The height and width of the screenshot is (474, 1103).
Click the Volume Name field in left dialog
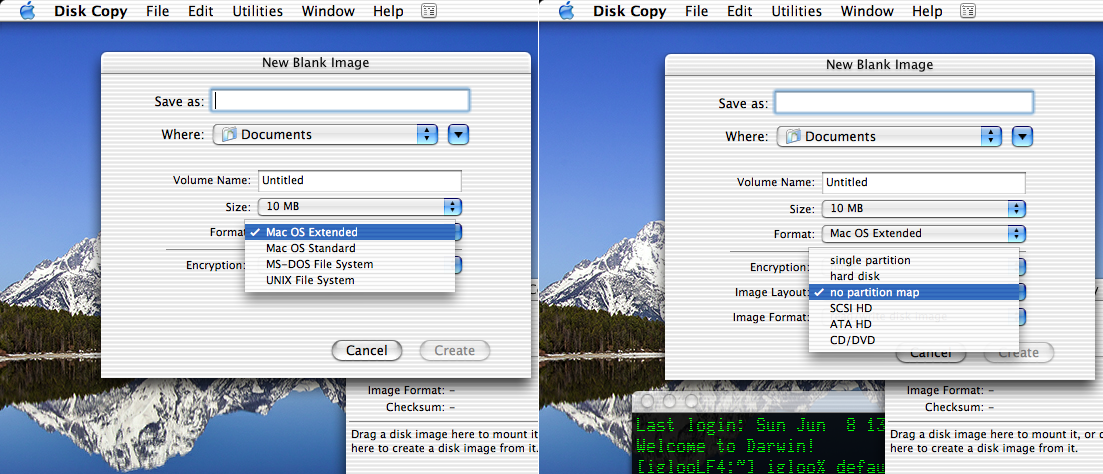(360, 181)
